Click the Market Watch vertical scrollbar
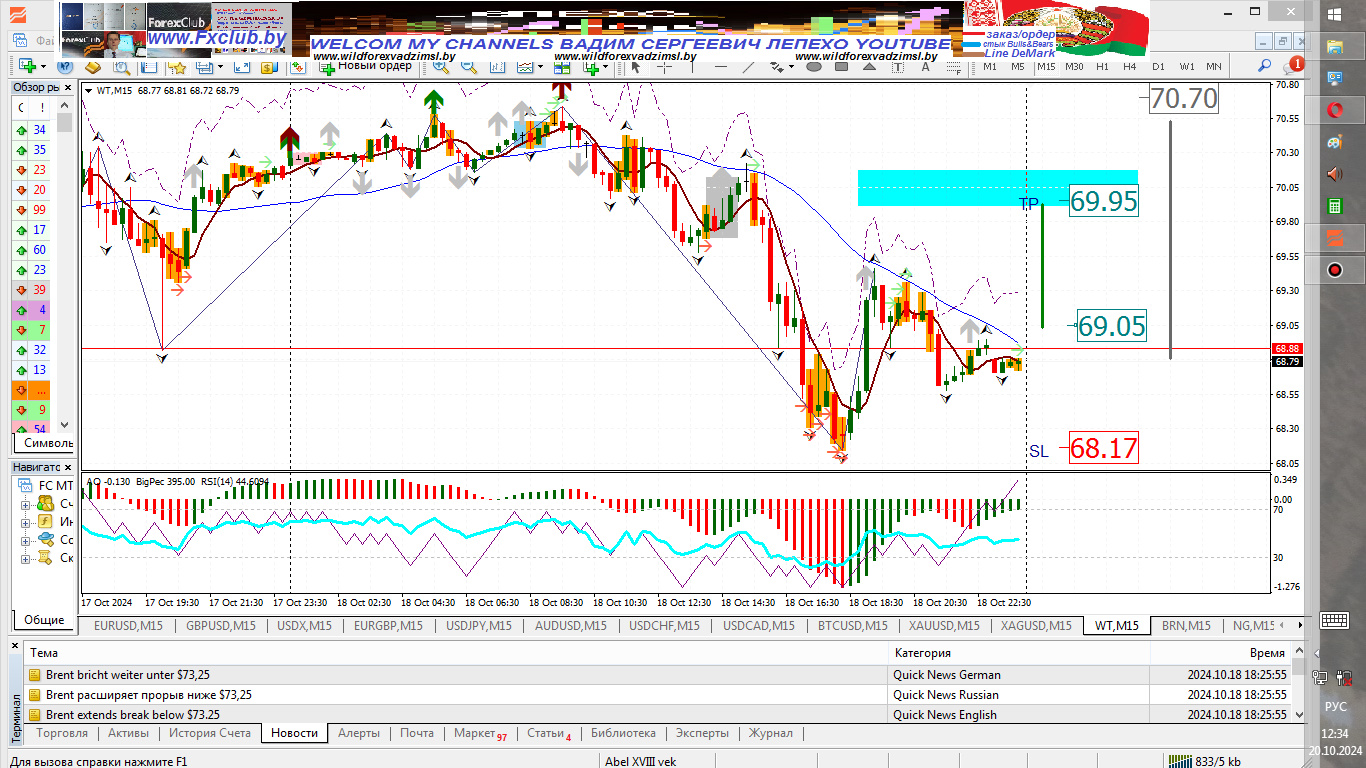The height and width of the screenshot is (768, 1366). pyautogui.click(x=65, y=265)
